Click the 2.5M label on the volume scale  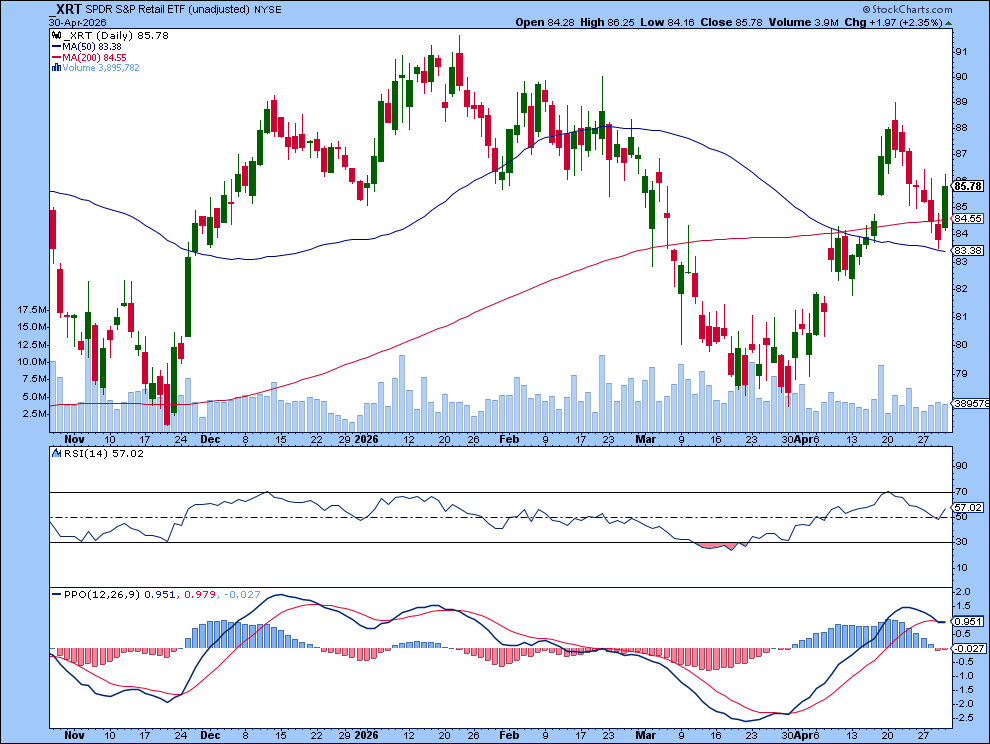[x=35, y=414]
